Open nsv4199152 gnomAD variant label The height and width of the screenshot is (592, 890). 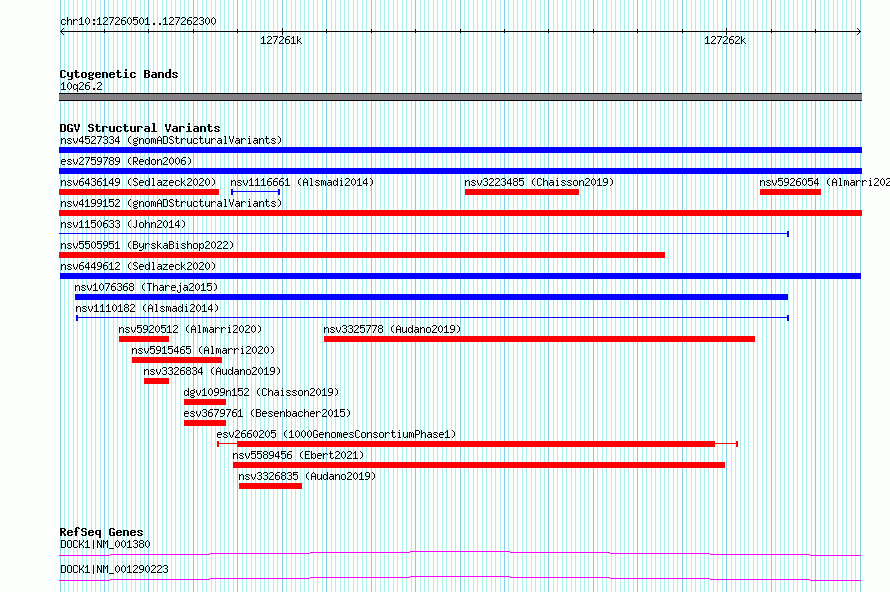point(171,203)
